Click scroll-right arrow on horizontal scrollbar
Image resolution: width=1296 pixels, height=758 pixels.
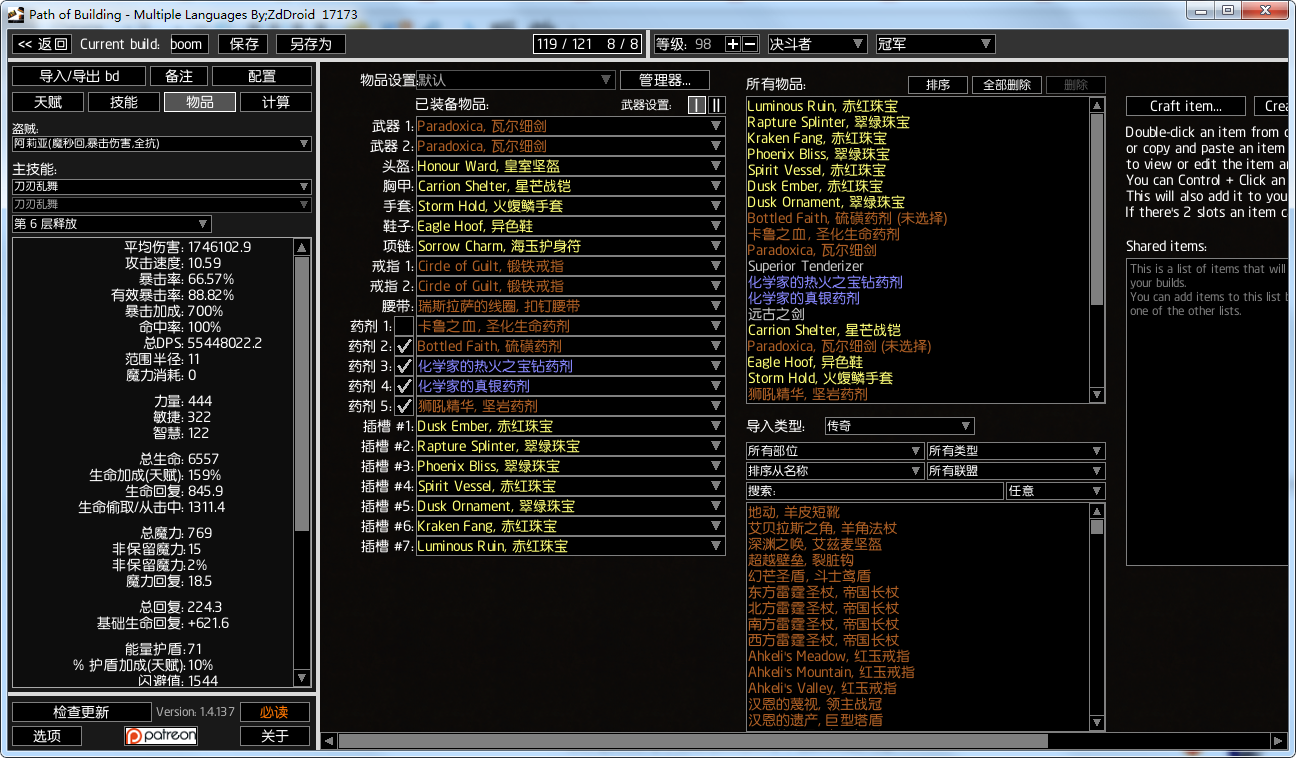(x=1279, y=741)
